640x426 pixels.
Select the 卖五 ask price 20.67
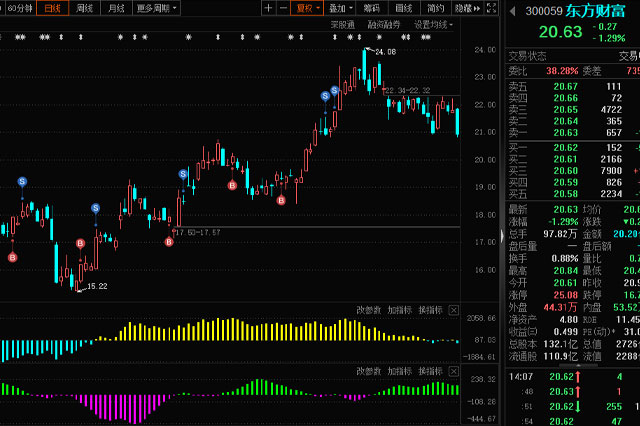(566, 87)
